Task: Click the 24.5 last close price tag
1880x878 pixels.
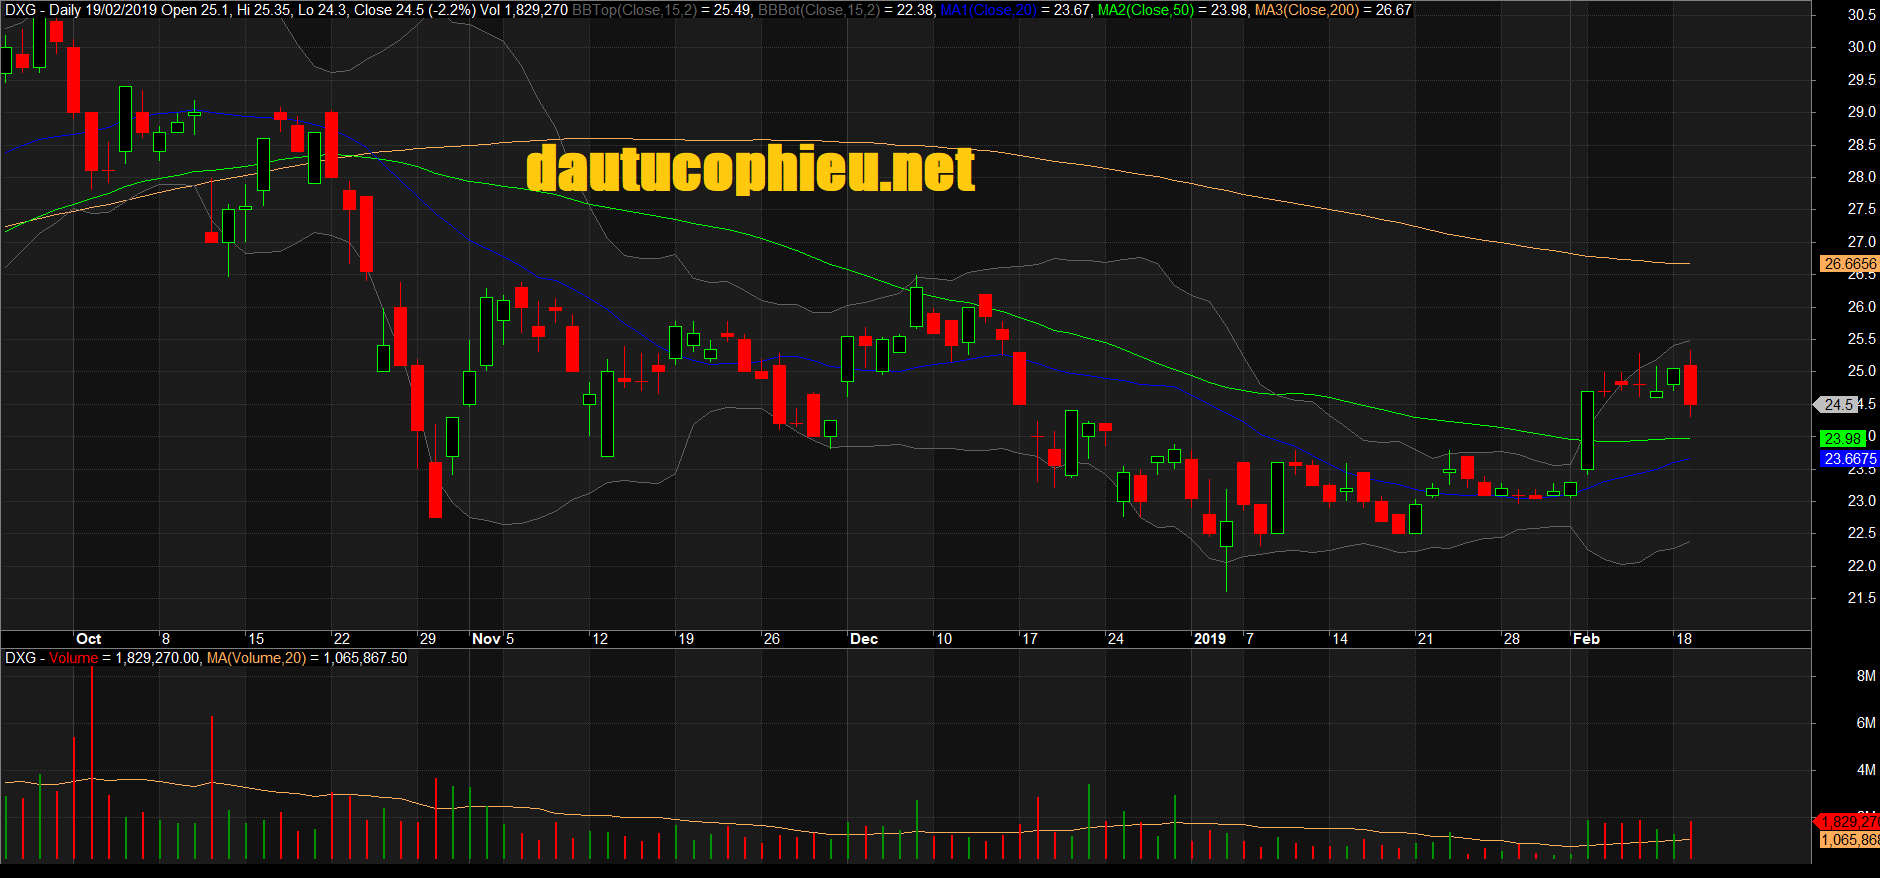Action: [x=1838, y=405]
